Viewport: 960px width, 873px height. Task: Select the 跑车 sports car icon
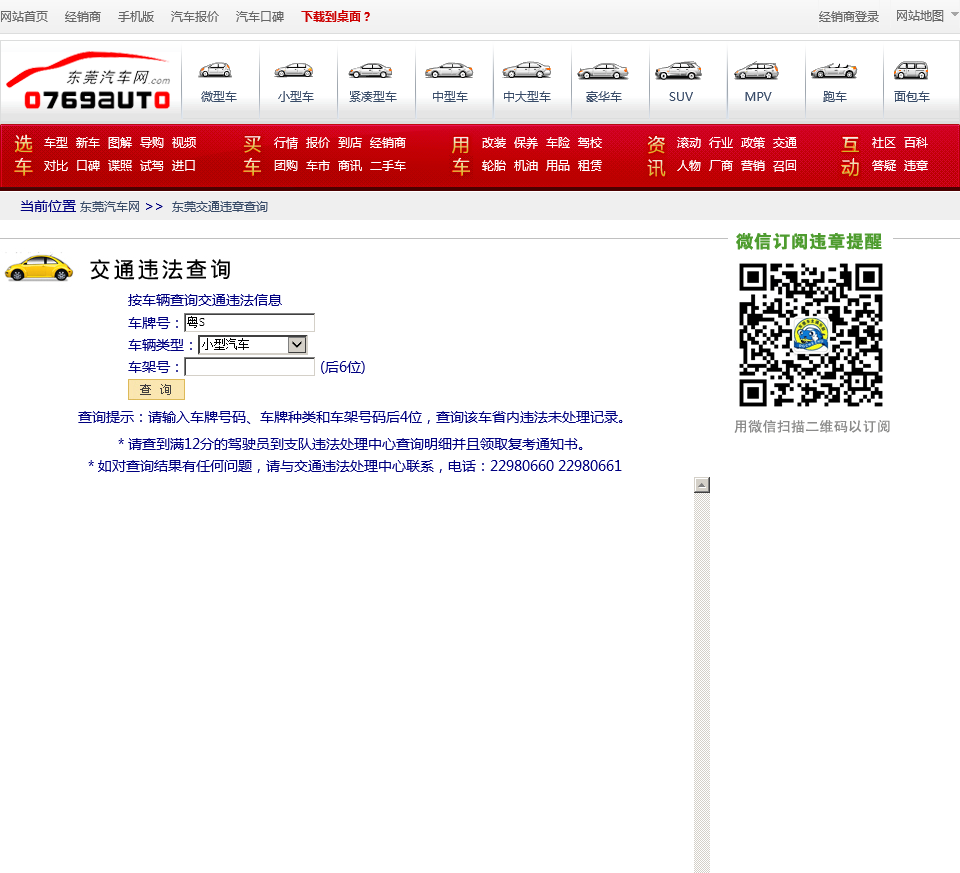tap(834, 70)
